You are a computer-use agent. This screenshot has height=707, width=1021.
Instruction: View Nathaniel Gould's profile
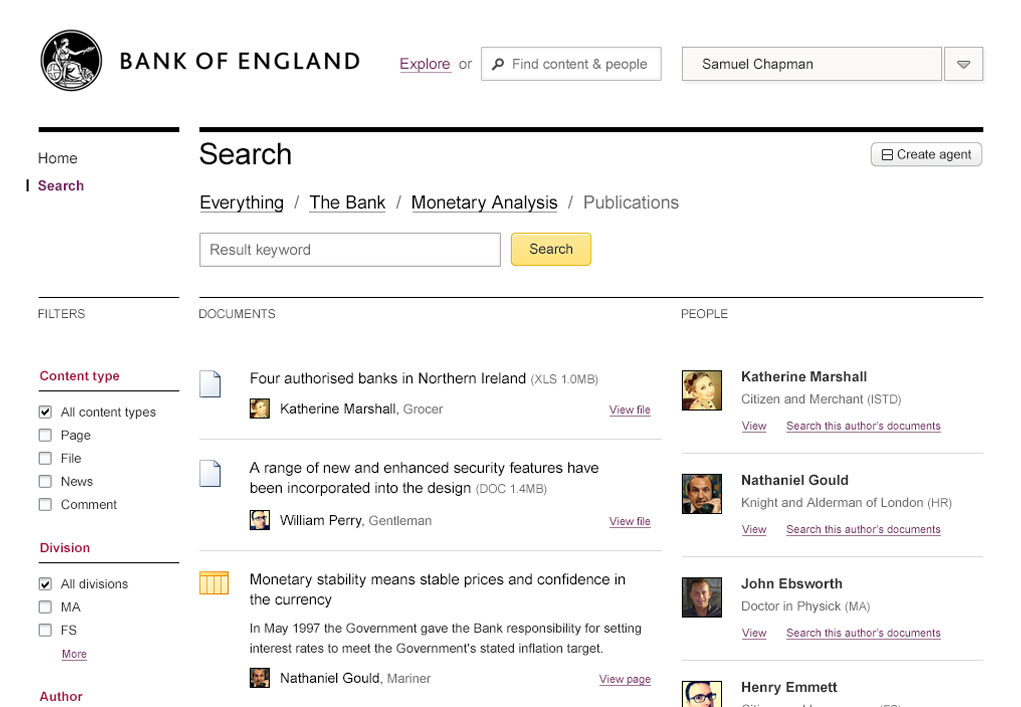click(754, 529)
